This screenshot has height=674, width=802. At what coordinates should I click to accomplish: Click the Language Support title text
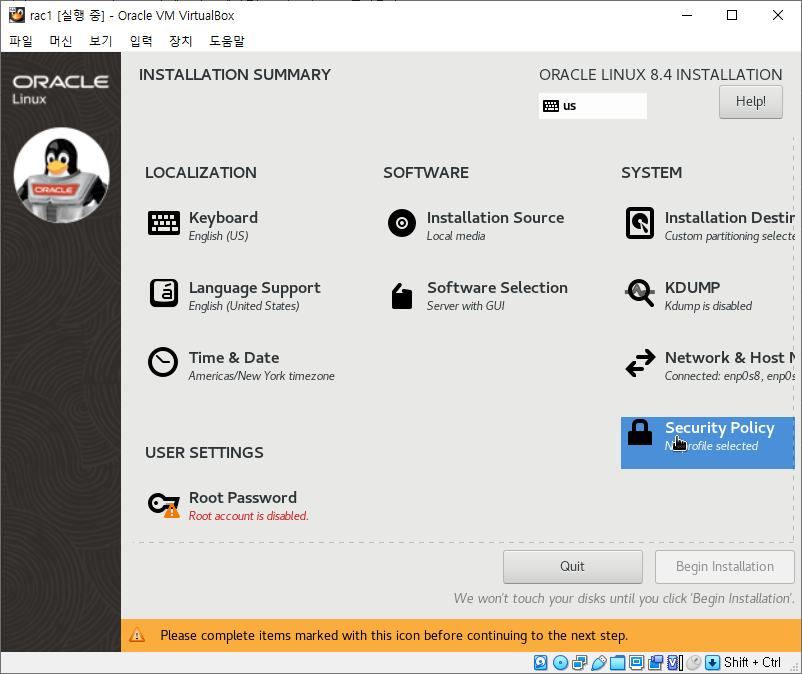254,288
